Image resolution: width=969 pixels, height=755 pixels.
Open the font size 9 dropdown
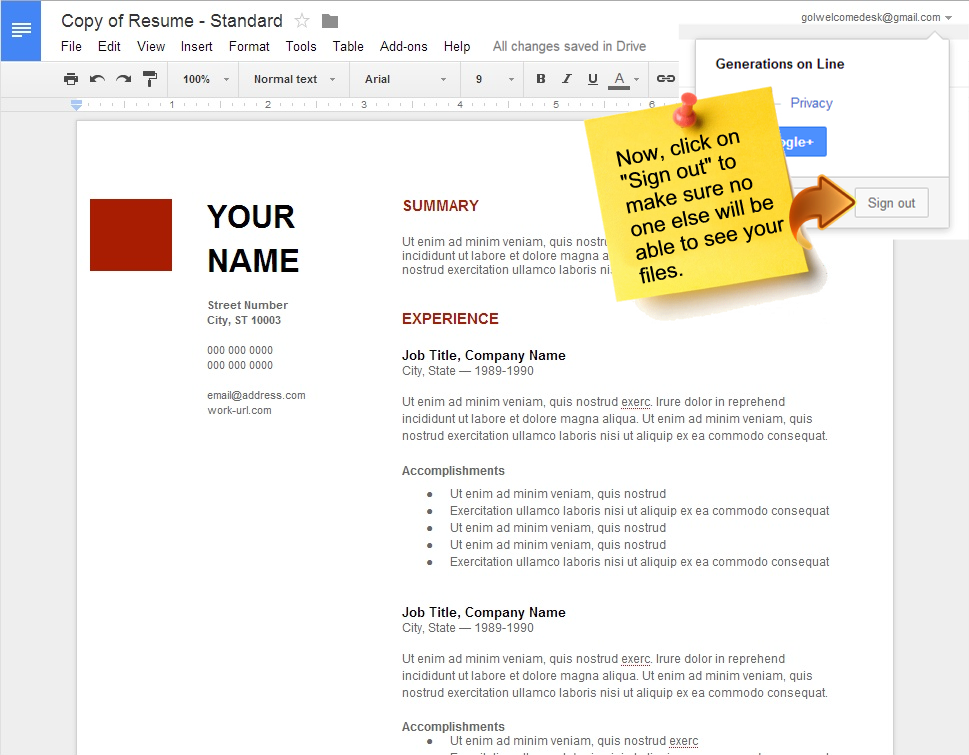[494, 79]
